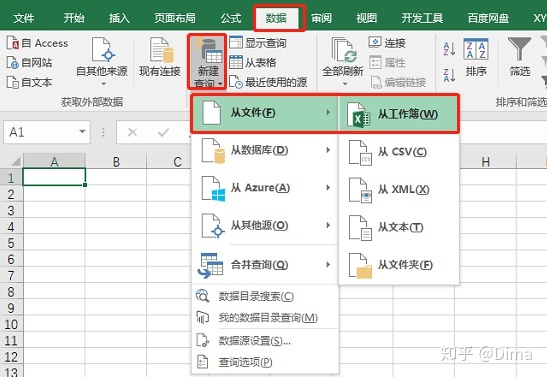Open 数据源设置(S)... menu entry
Screen dimensions: 547x377
click(x=265, y=340)
